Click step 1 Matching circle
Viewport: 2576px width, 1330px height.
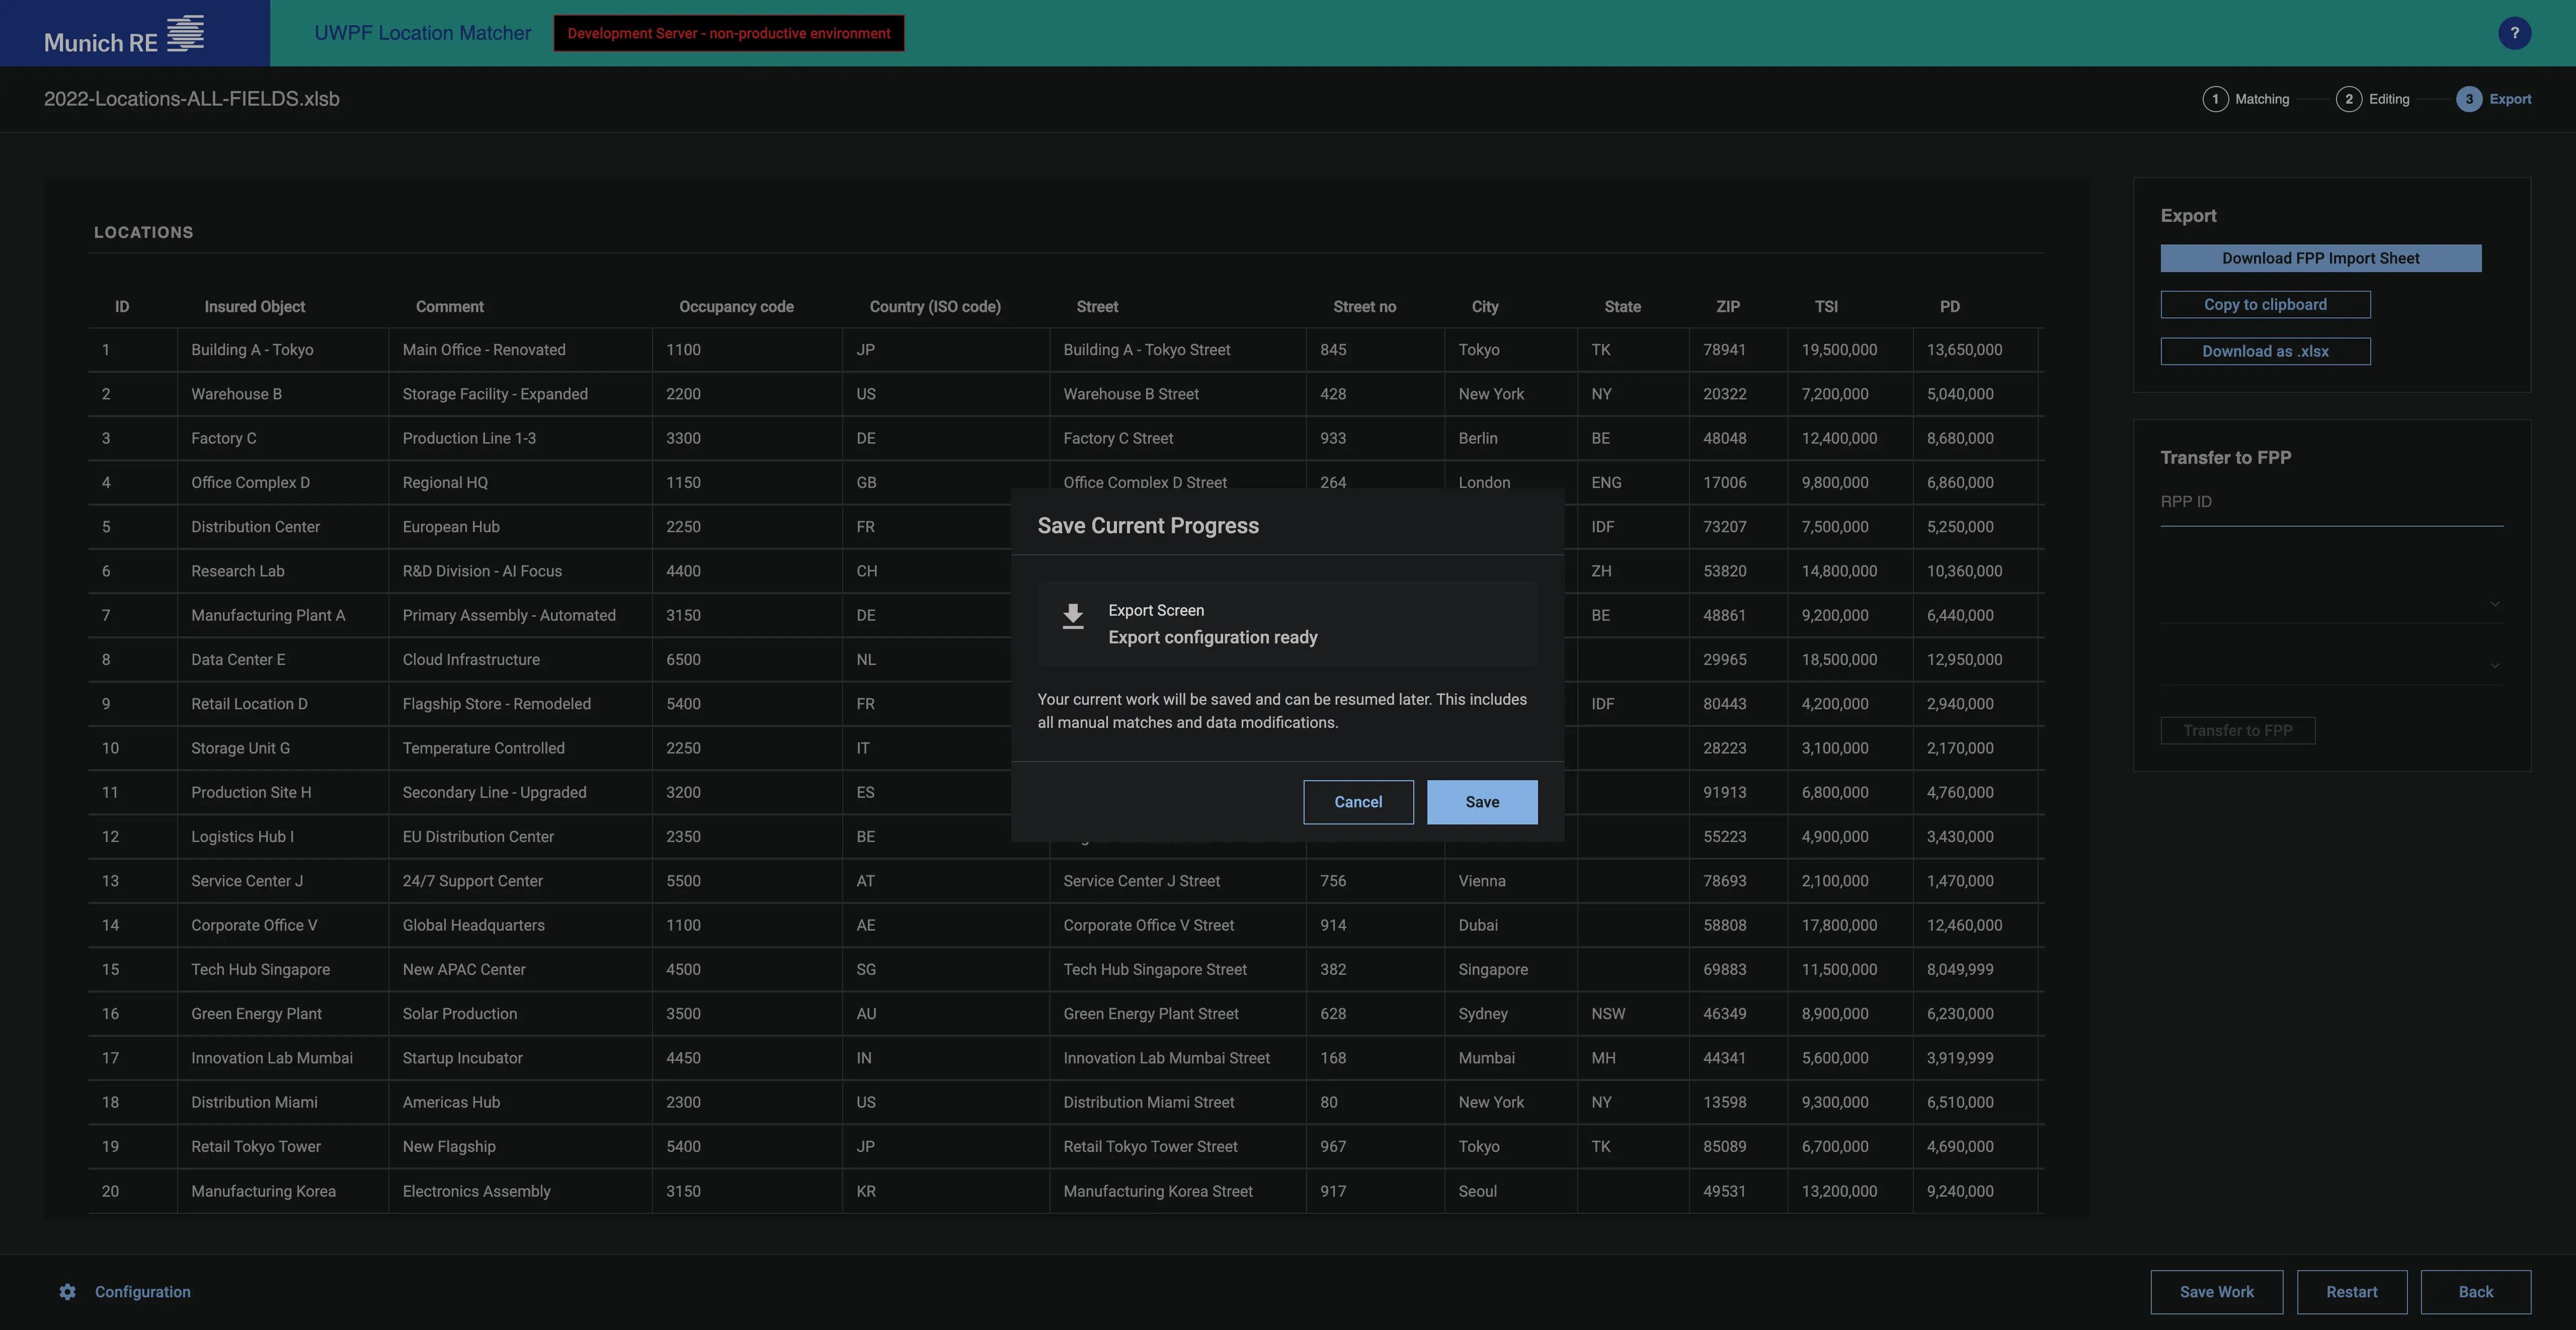coord(2215,99)
